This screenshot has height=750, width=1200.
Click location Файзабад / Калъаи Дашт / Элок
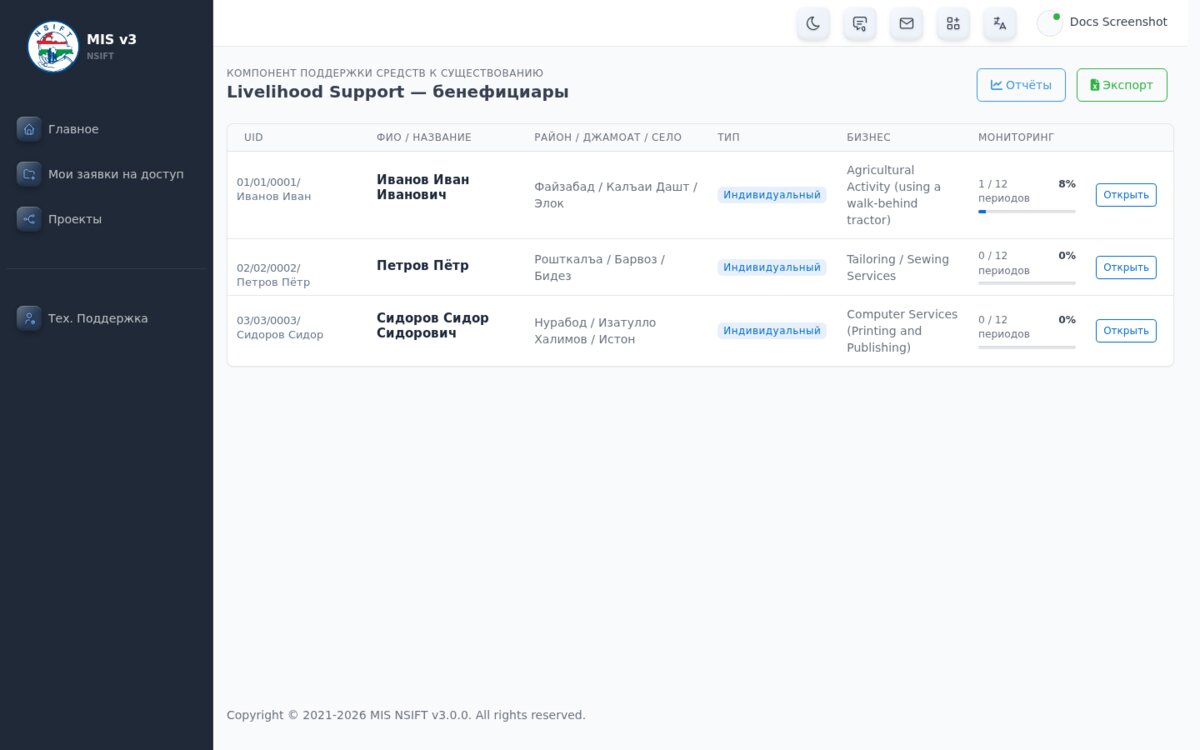point(616,195)
